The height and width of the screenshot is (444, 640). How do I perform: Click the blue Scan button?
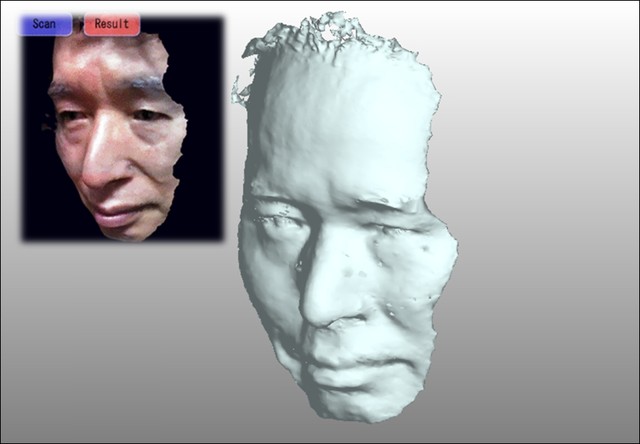(x=45, y=24)
